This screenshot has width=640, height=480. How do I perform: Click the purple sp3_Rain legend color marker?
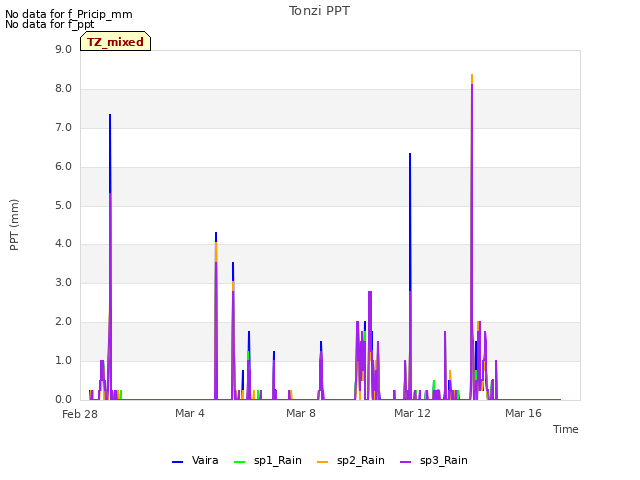point(405,462)
